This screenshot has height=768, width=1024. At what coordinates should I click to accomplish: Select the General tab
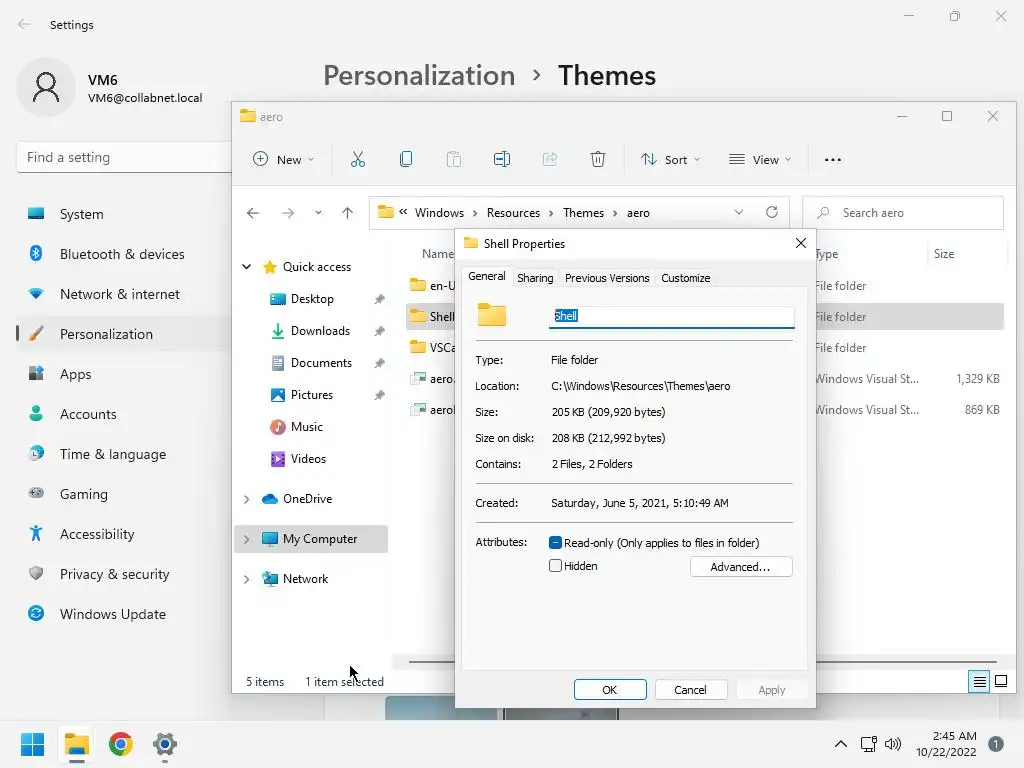(487, 276)
